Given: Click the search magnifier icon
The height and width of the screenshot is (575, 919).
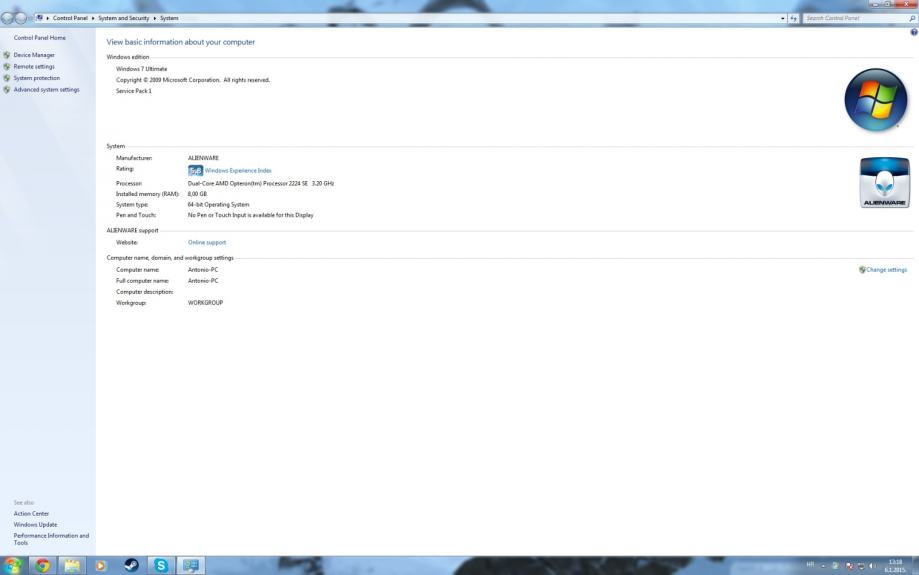Looking at the screenshot, I should pos(913,18).
